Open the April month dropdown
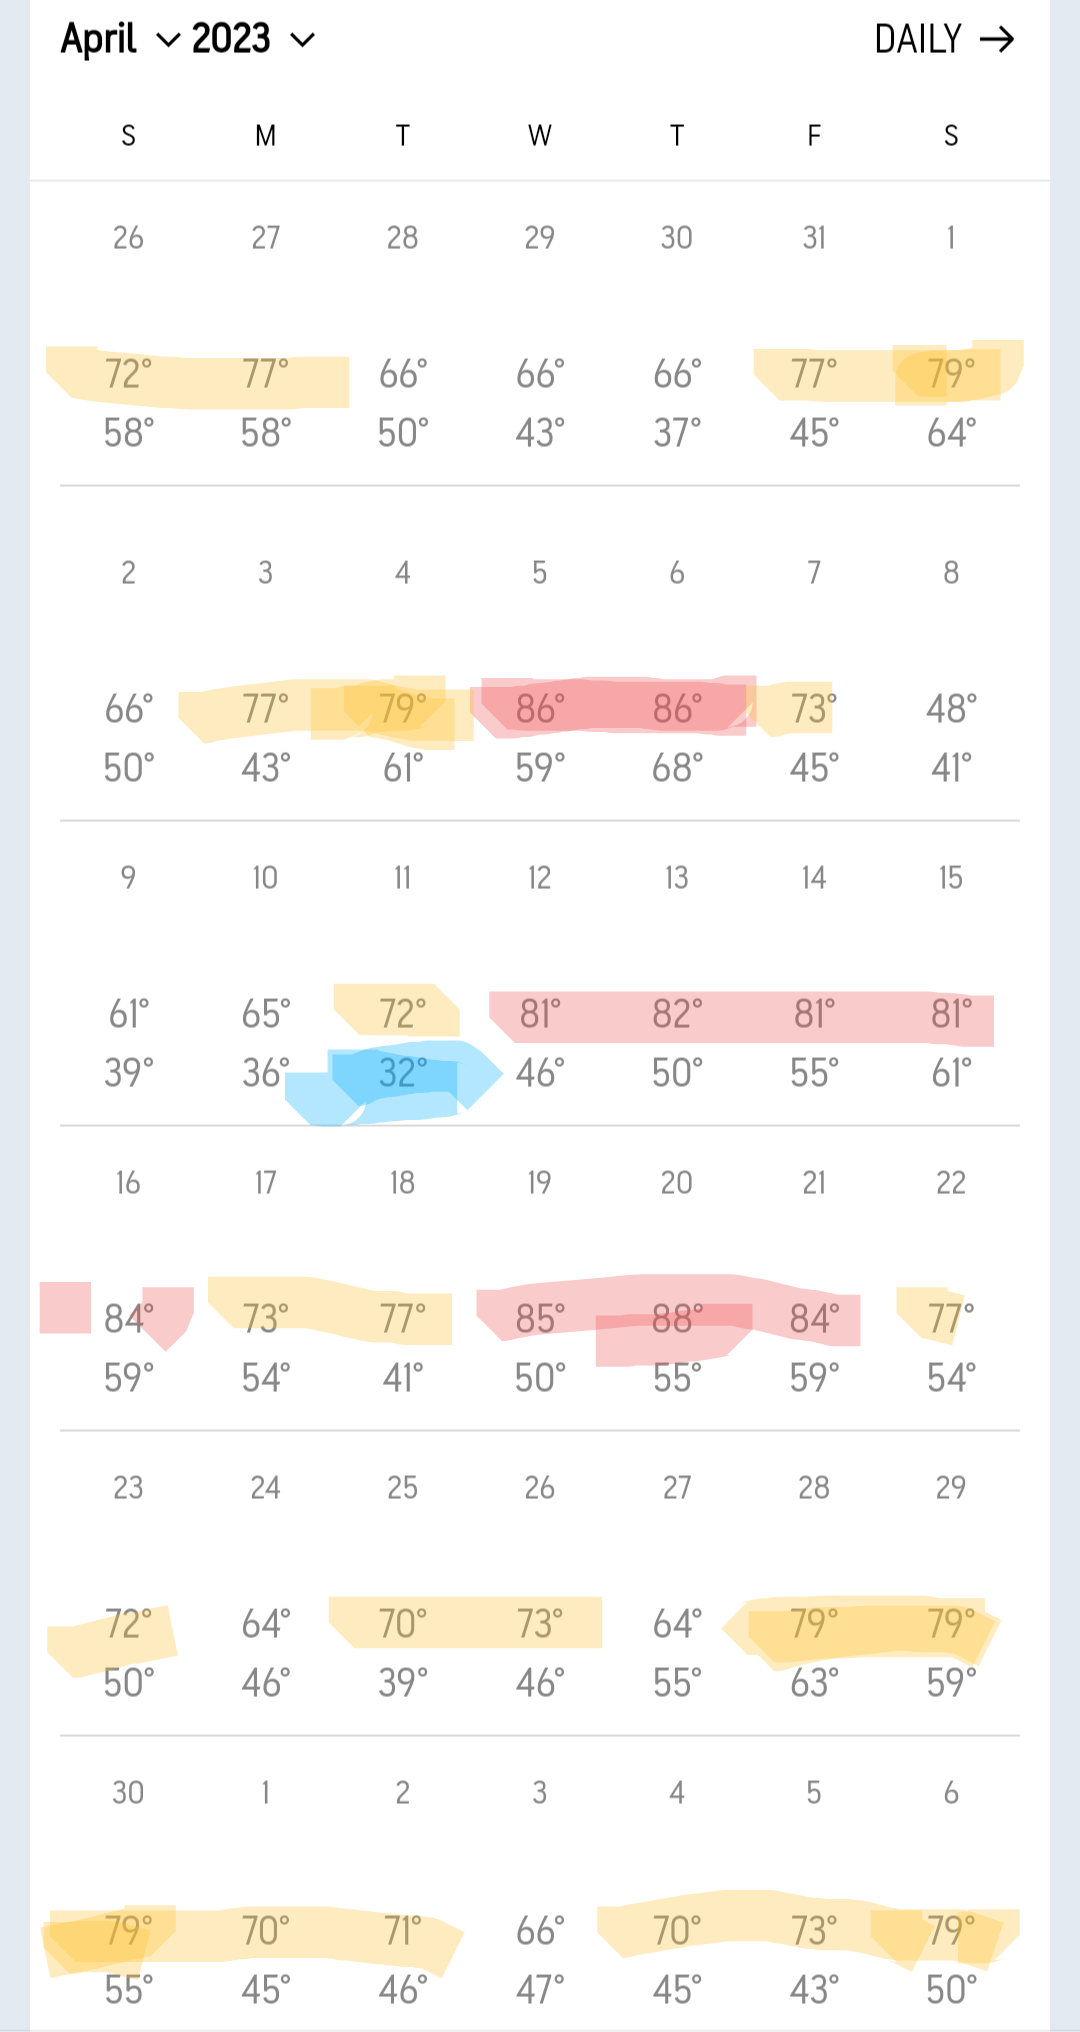 99,40
